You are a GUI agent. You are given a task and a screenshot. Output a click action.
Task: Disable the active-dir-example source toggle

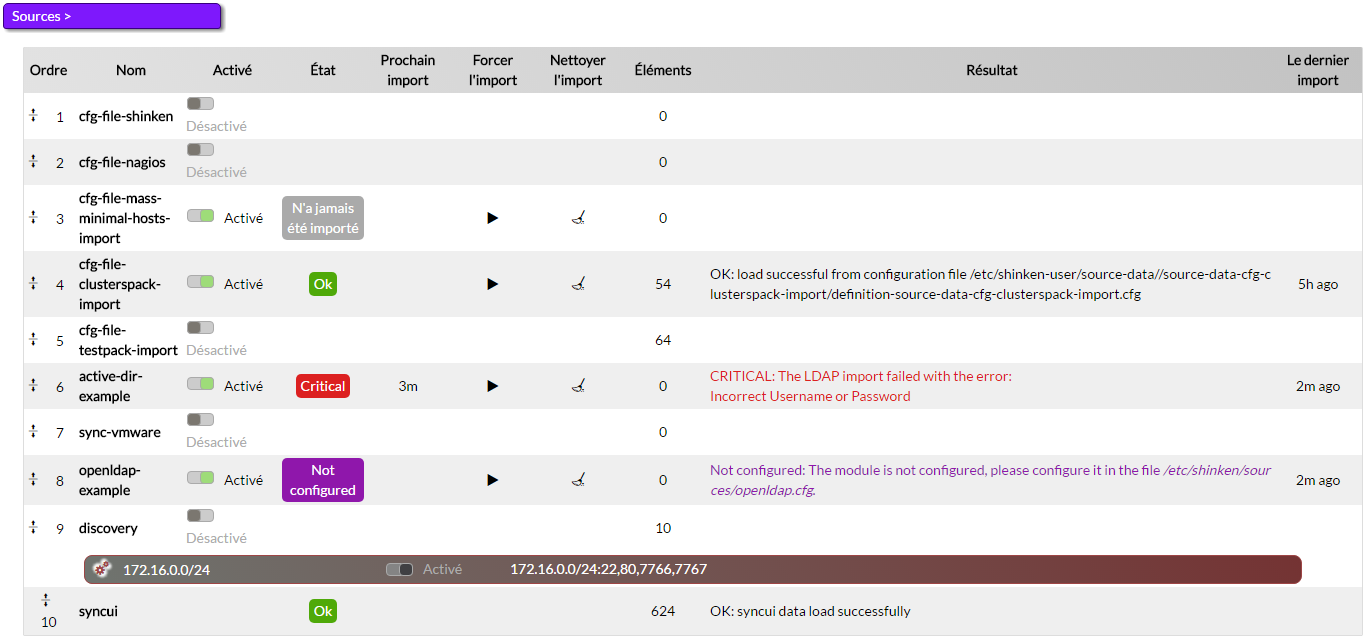(x=200, y=384)
